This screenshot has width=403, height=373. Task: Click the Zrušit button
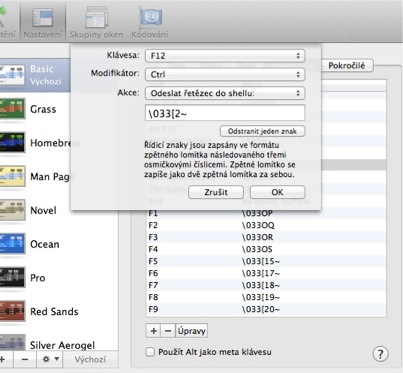tap(216, 192)
